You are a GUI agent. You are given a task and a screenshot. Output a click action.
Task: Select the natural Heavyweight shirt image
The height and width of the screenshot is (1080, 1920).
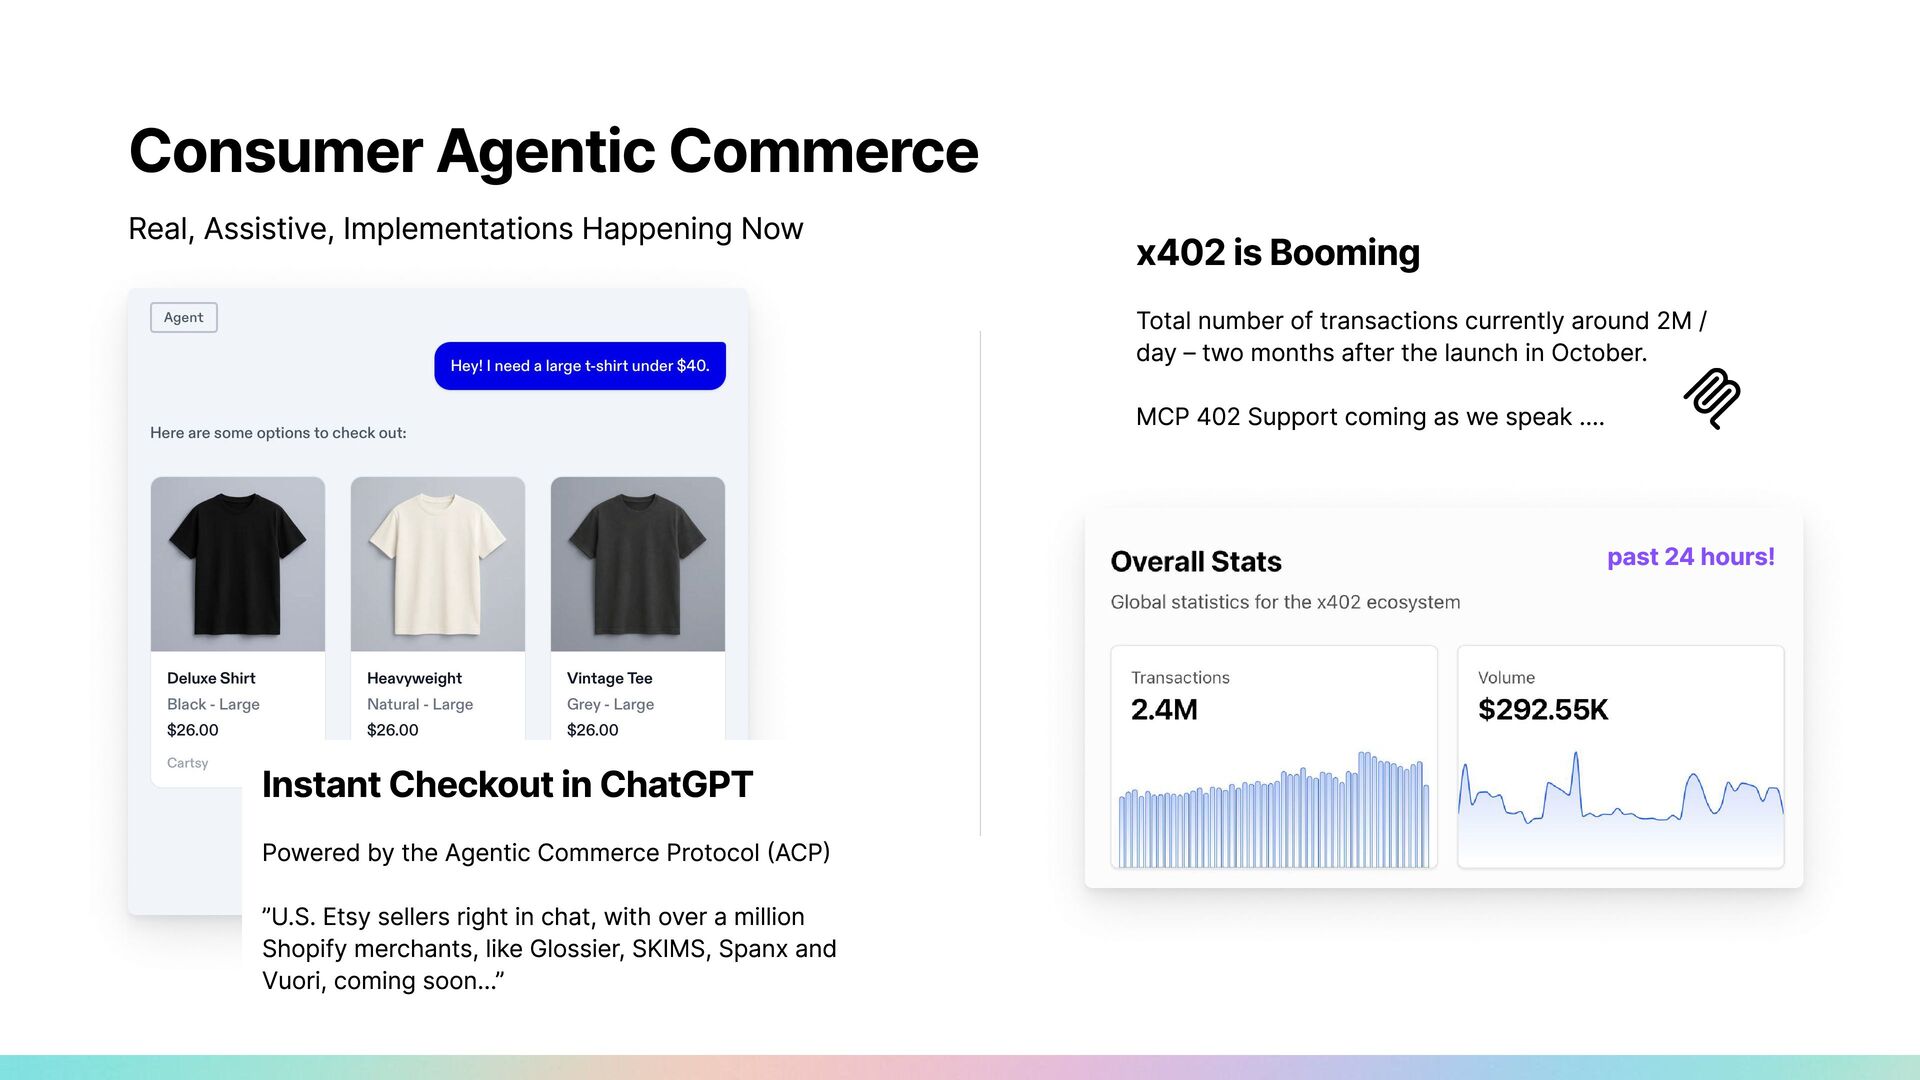click(437, 564)
